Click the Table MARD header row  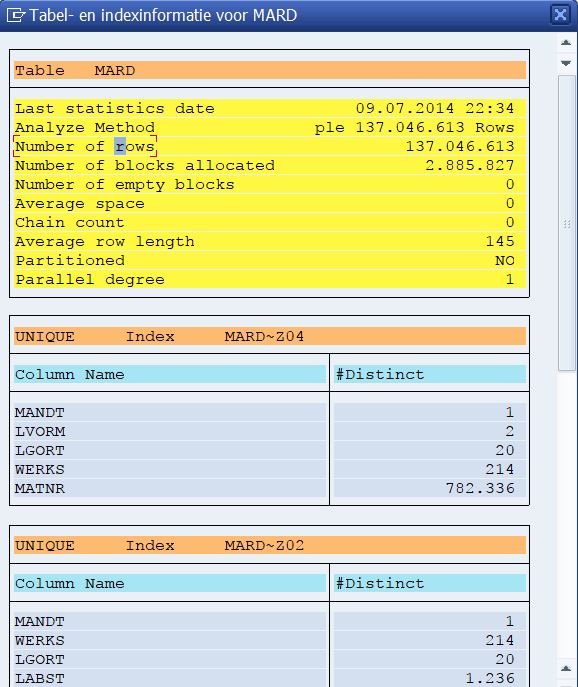270,70
